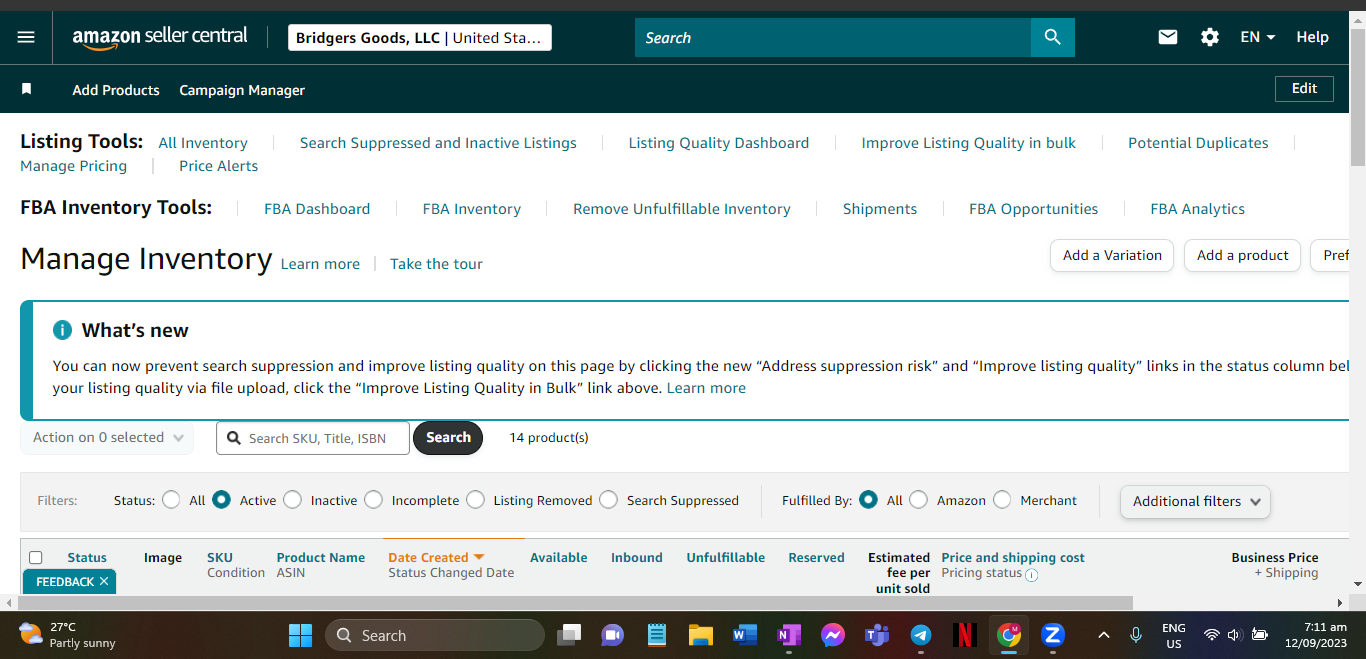Open All Inventory listing tool

tap(203, 143)
